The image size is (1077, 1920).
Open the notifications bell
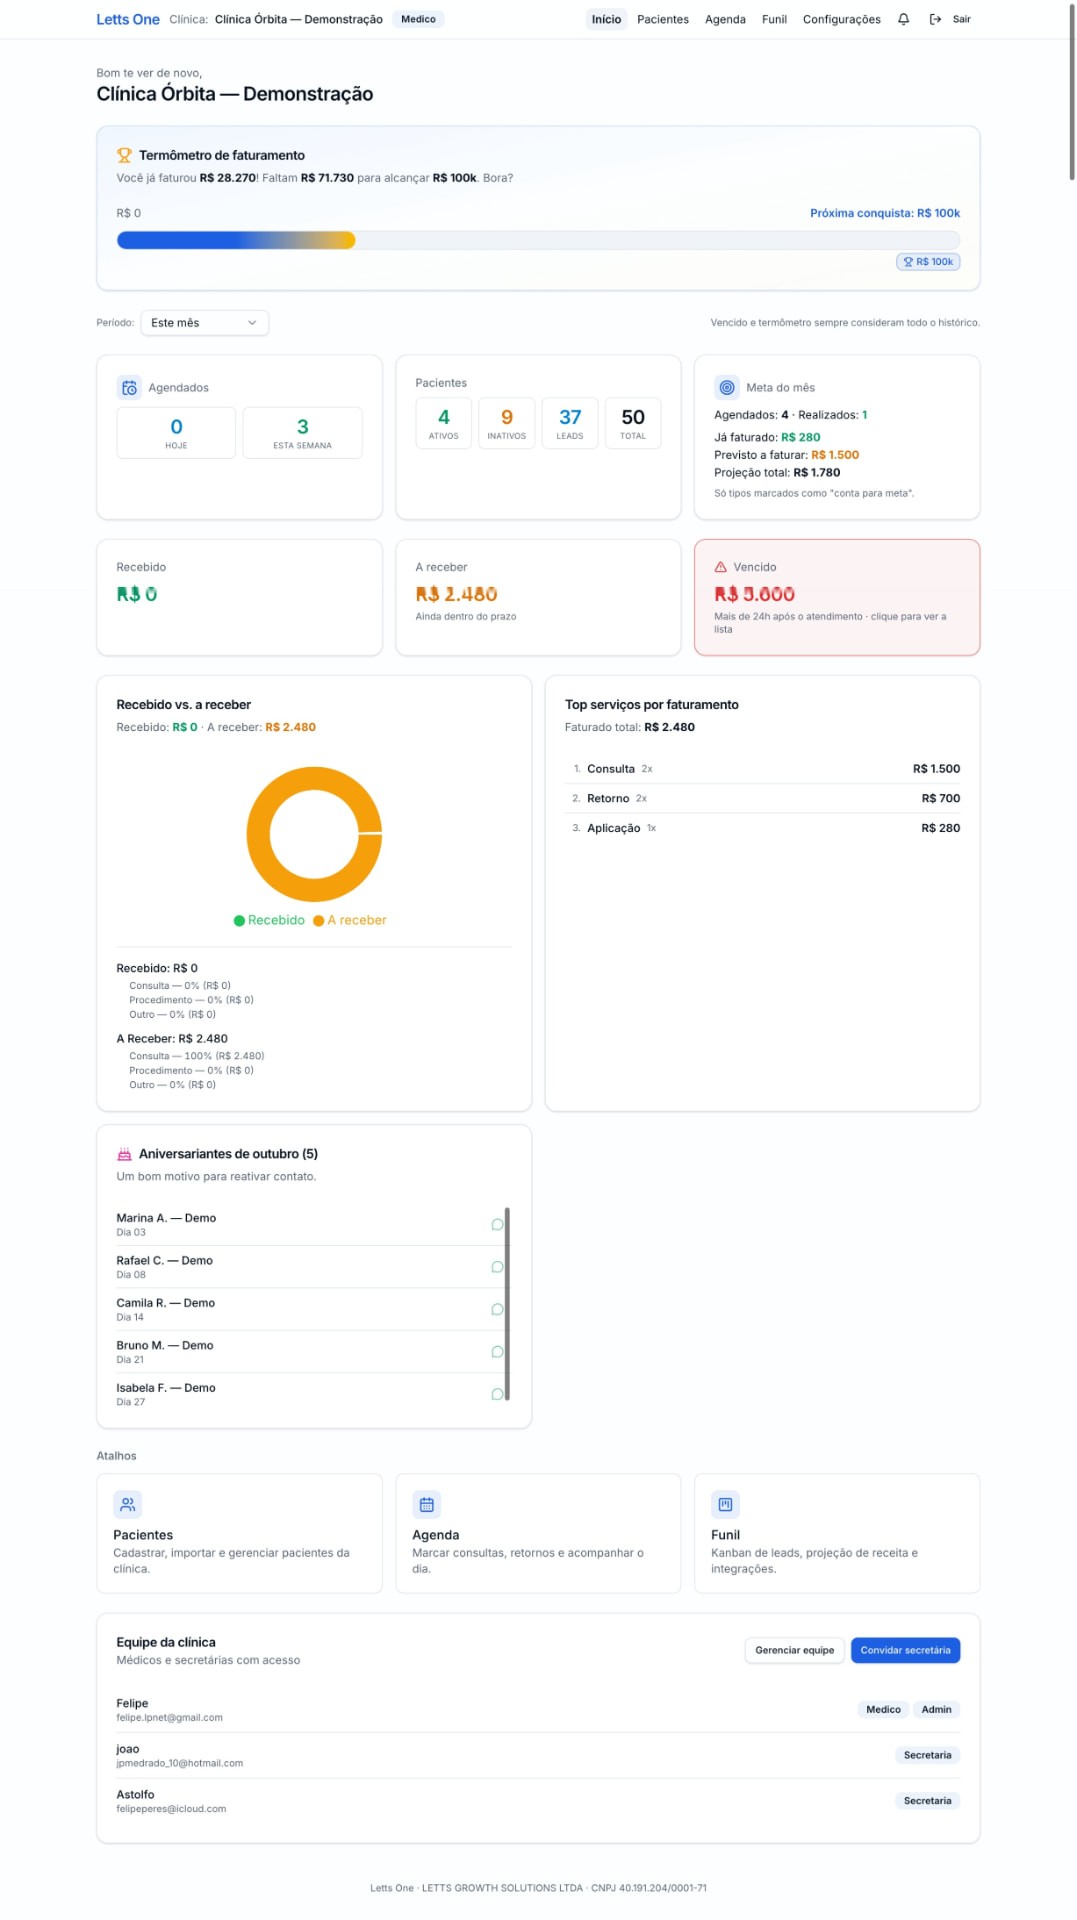click(903, 19)
